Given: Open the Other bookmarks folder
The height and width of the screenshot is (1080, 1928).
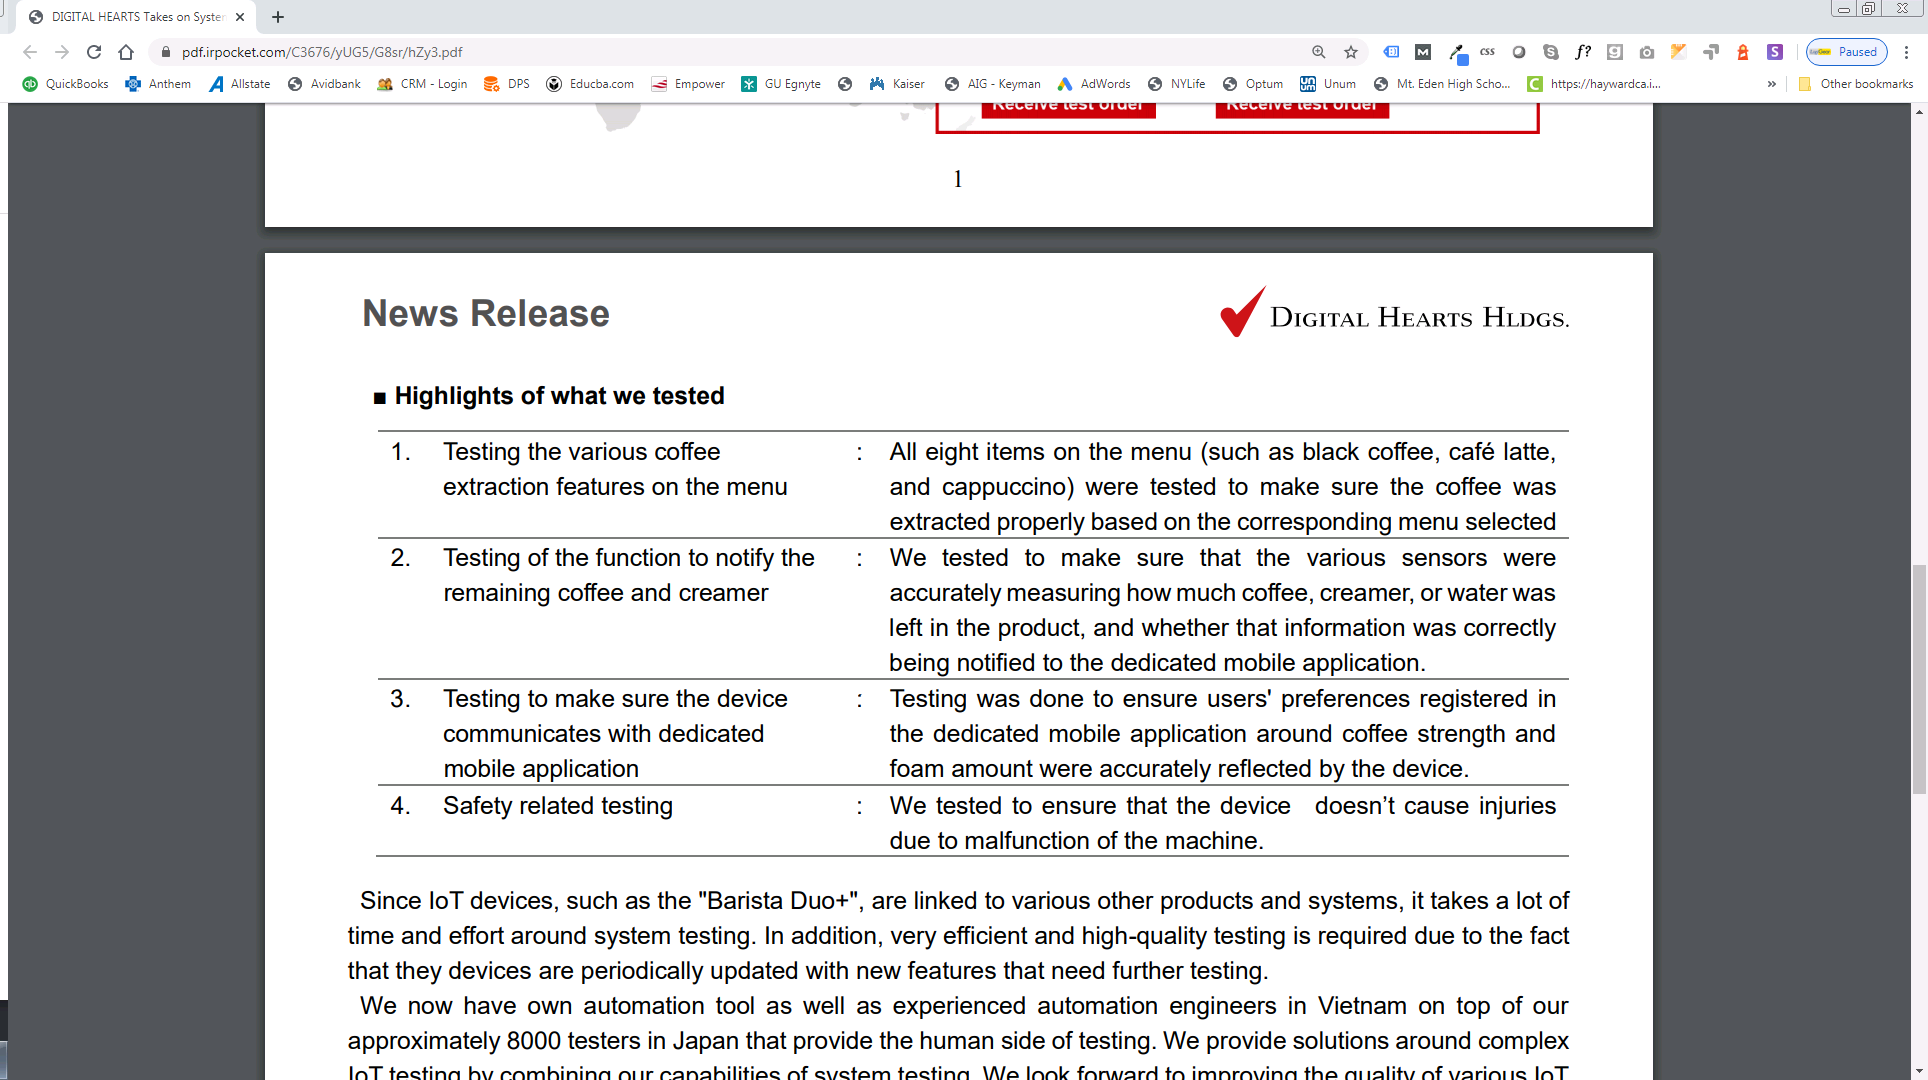Looking at the screenshot, I should 1855,84.
